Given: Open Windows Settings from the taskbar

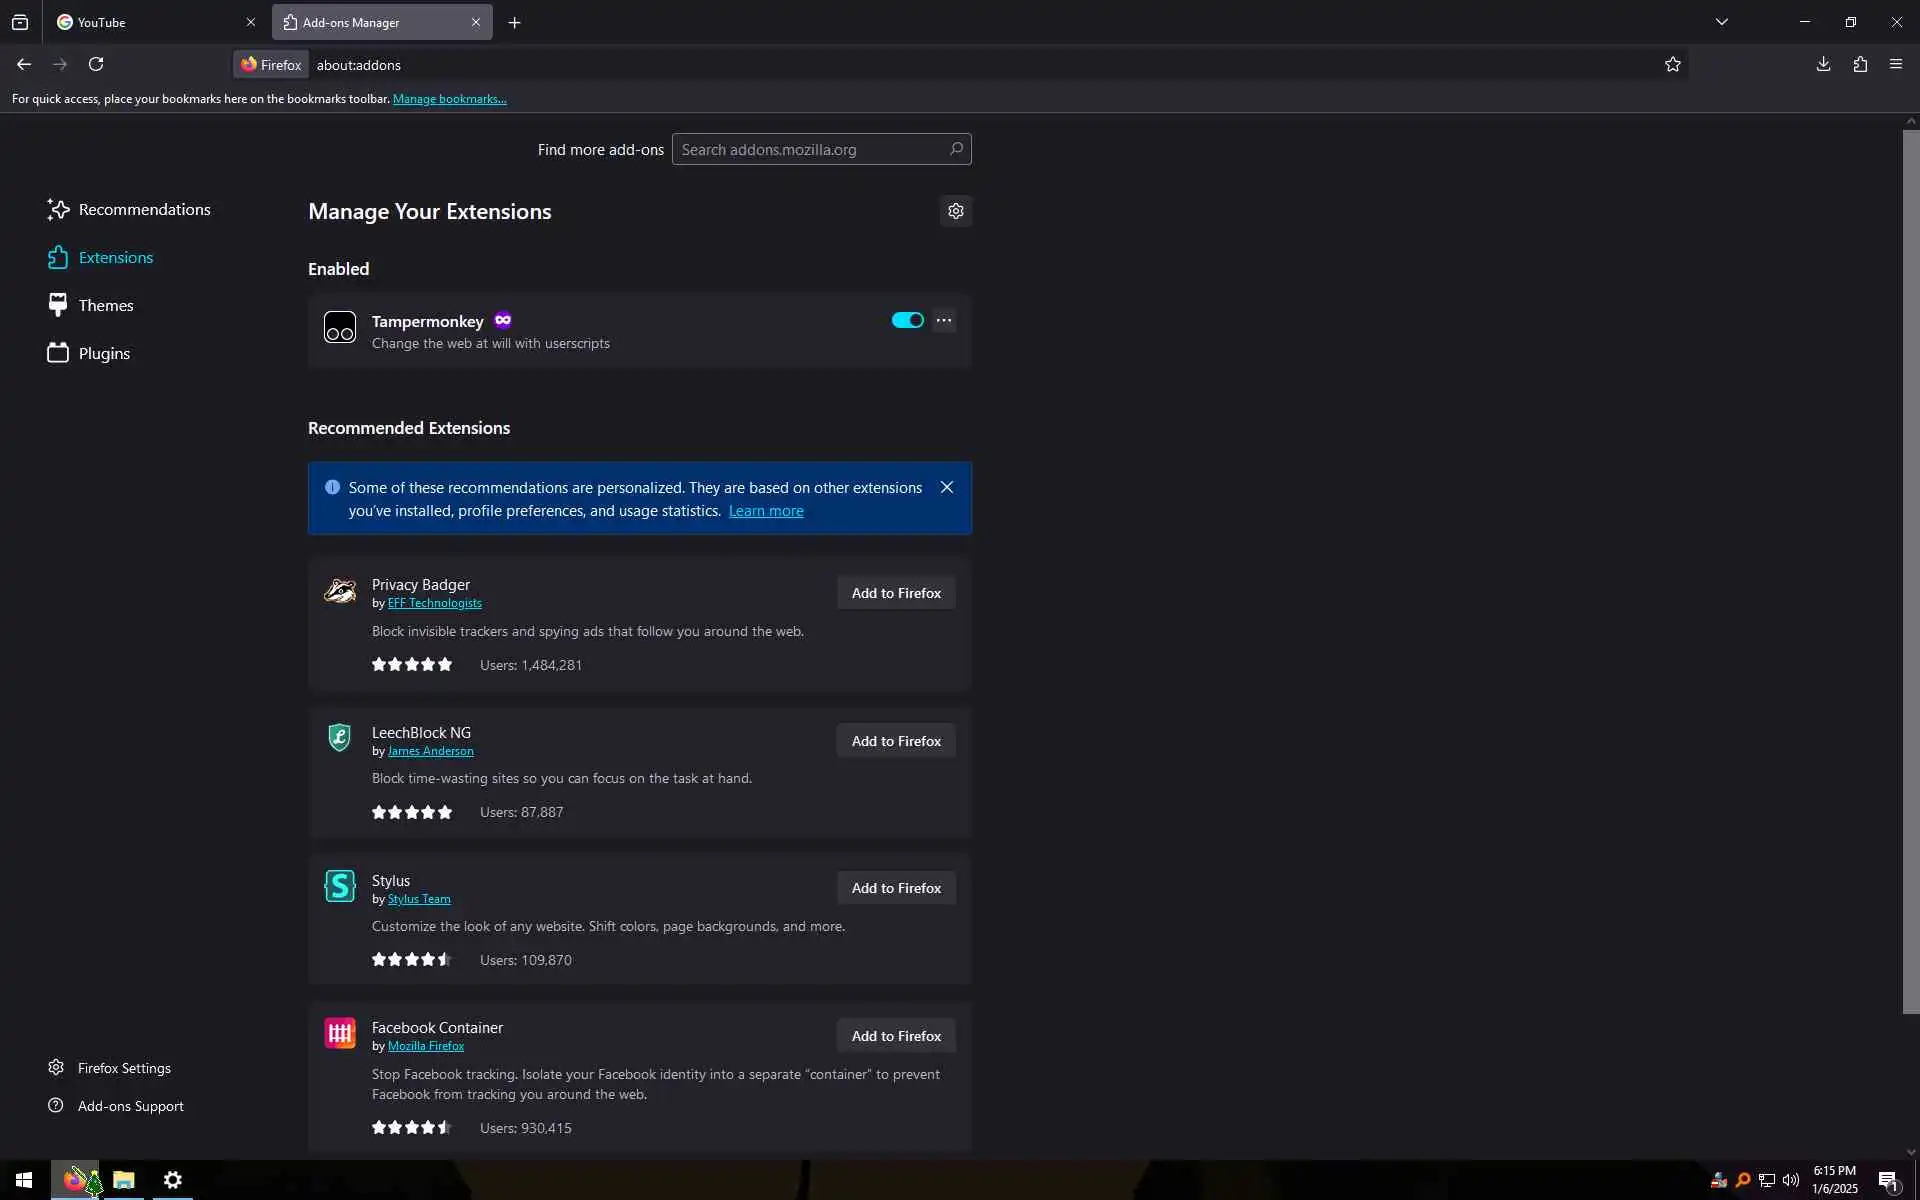Looking at the screenshot, I should pos(173,1180).
